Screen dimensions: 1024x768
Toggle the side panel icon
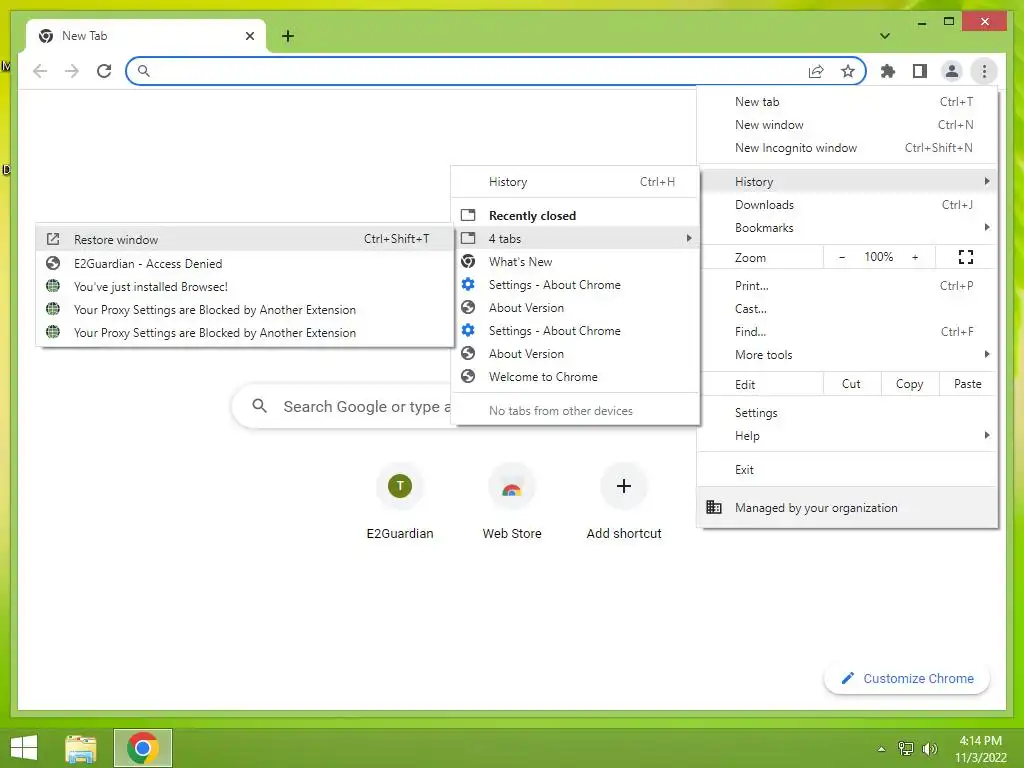[x=920, y=71]
